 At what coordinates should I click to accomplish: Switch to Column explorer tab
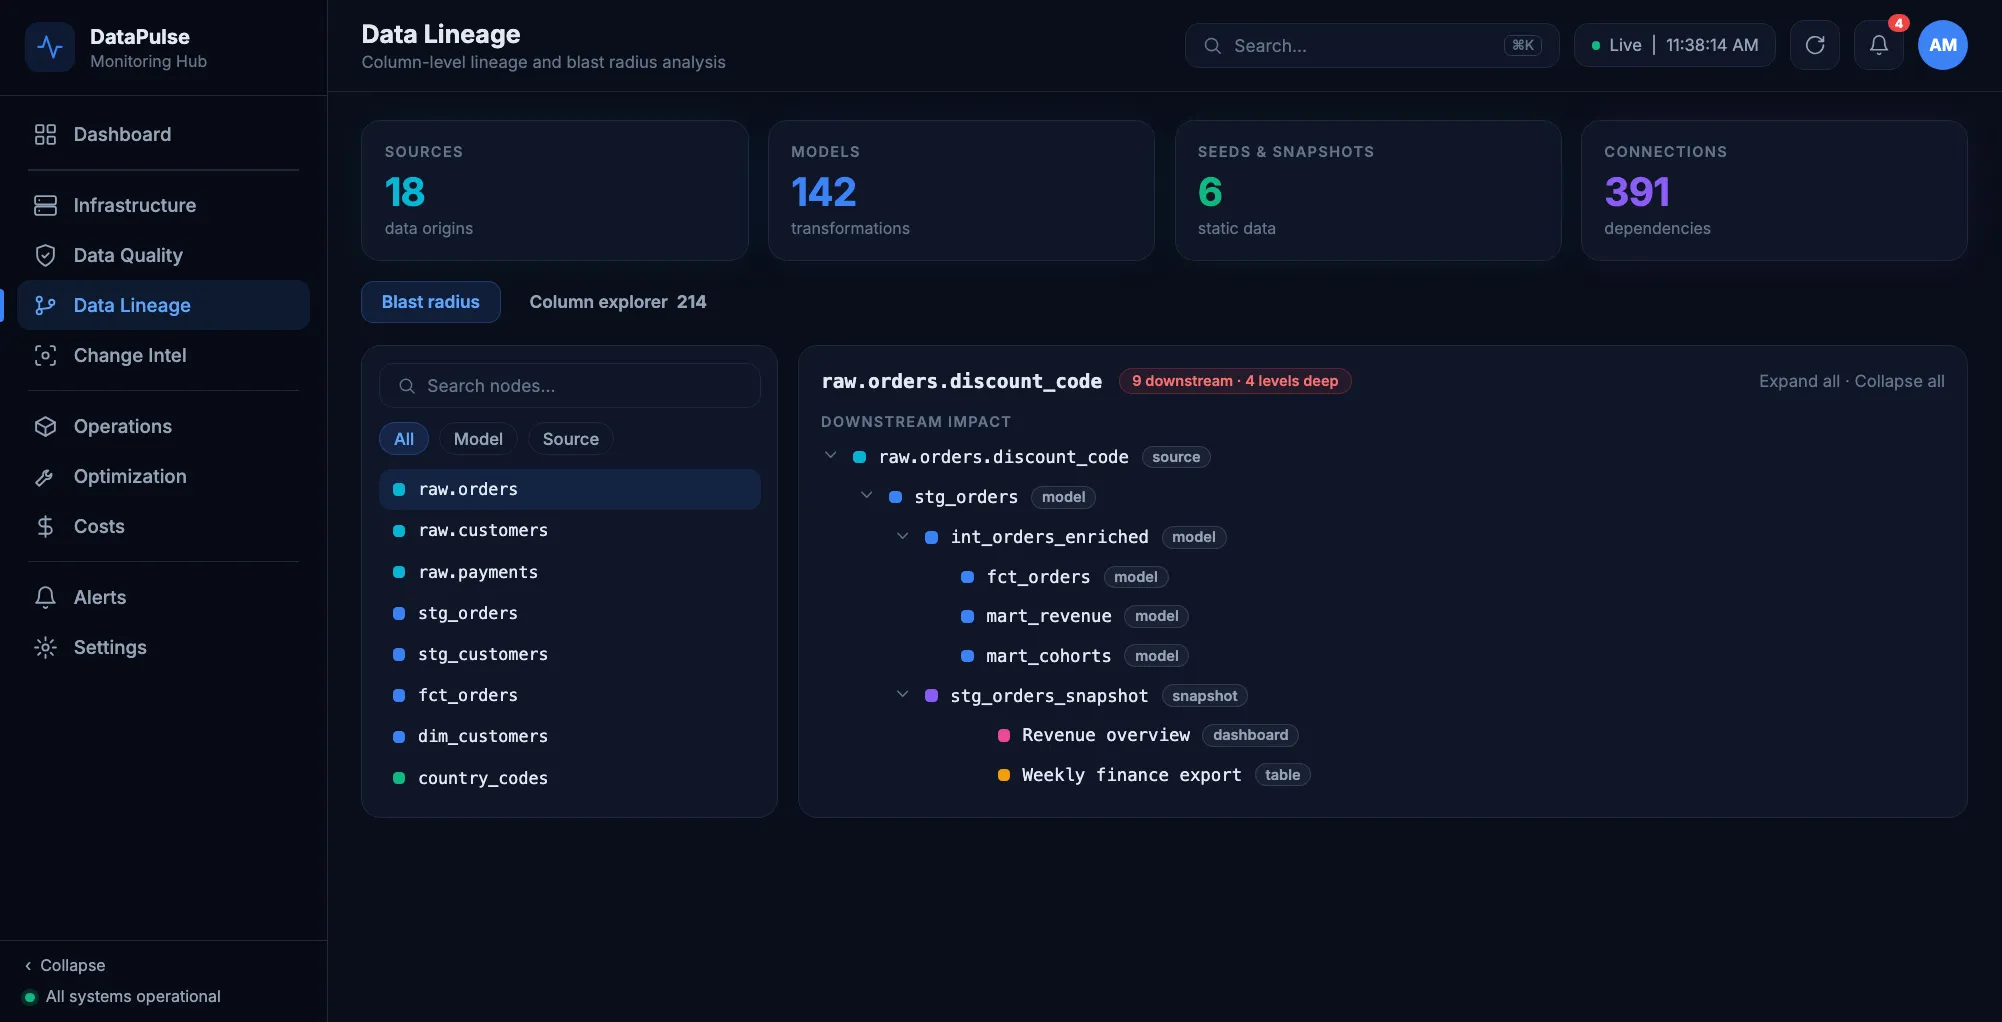618,302
